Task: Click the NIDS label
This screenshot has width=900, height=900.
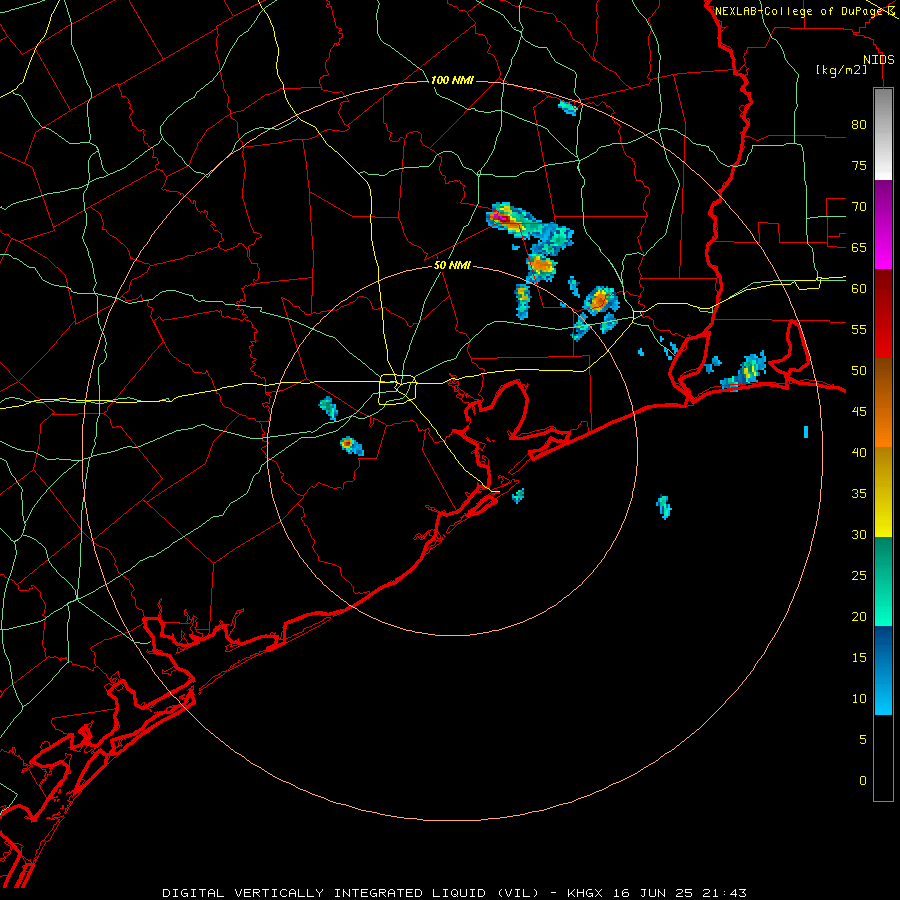Action: [878, 60]
